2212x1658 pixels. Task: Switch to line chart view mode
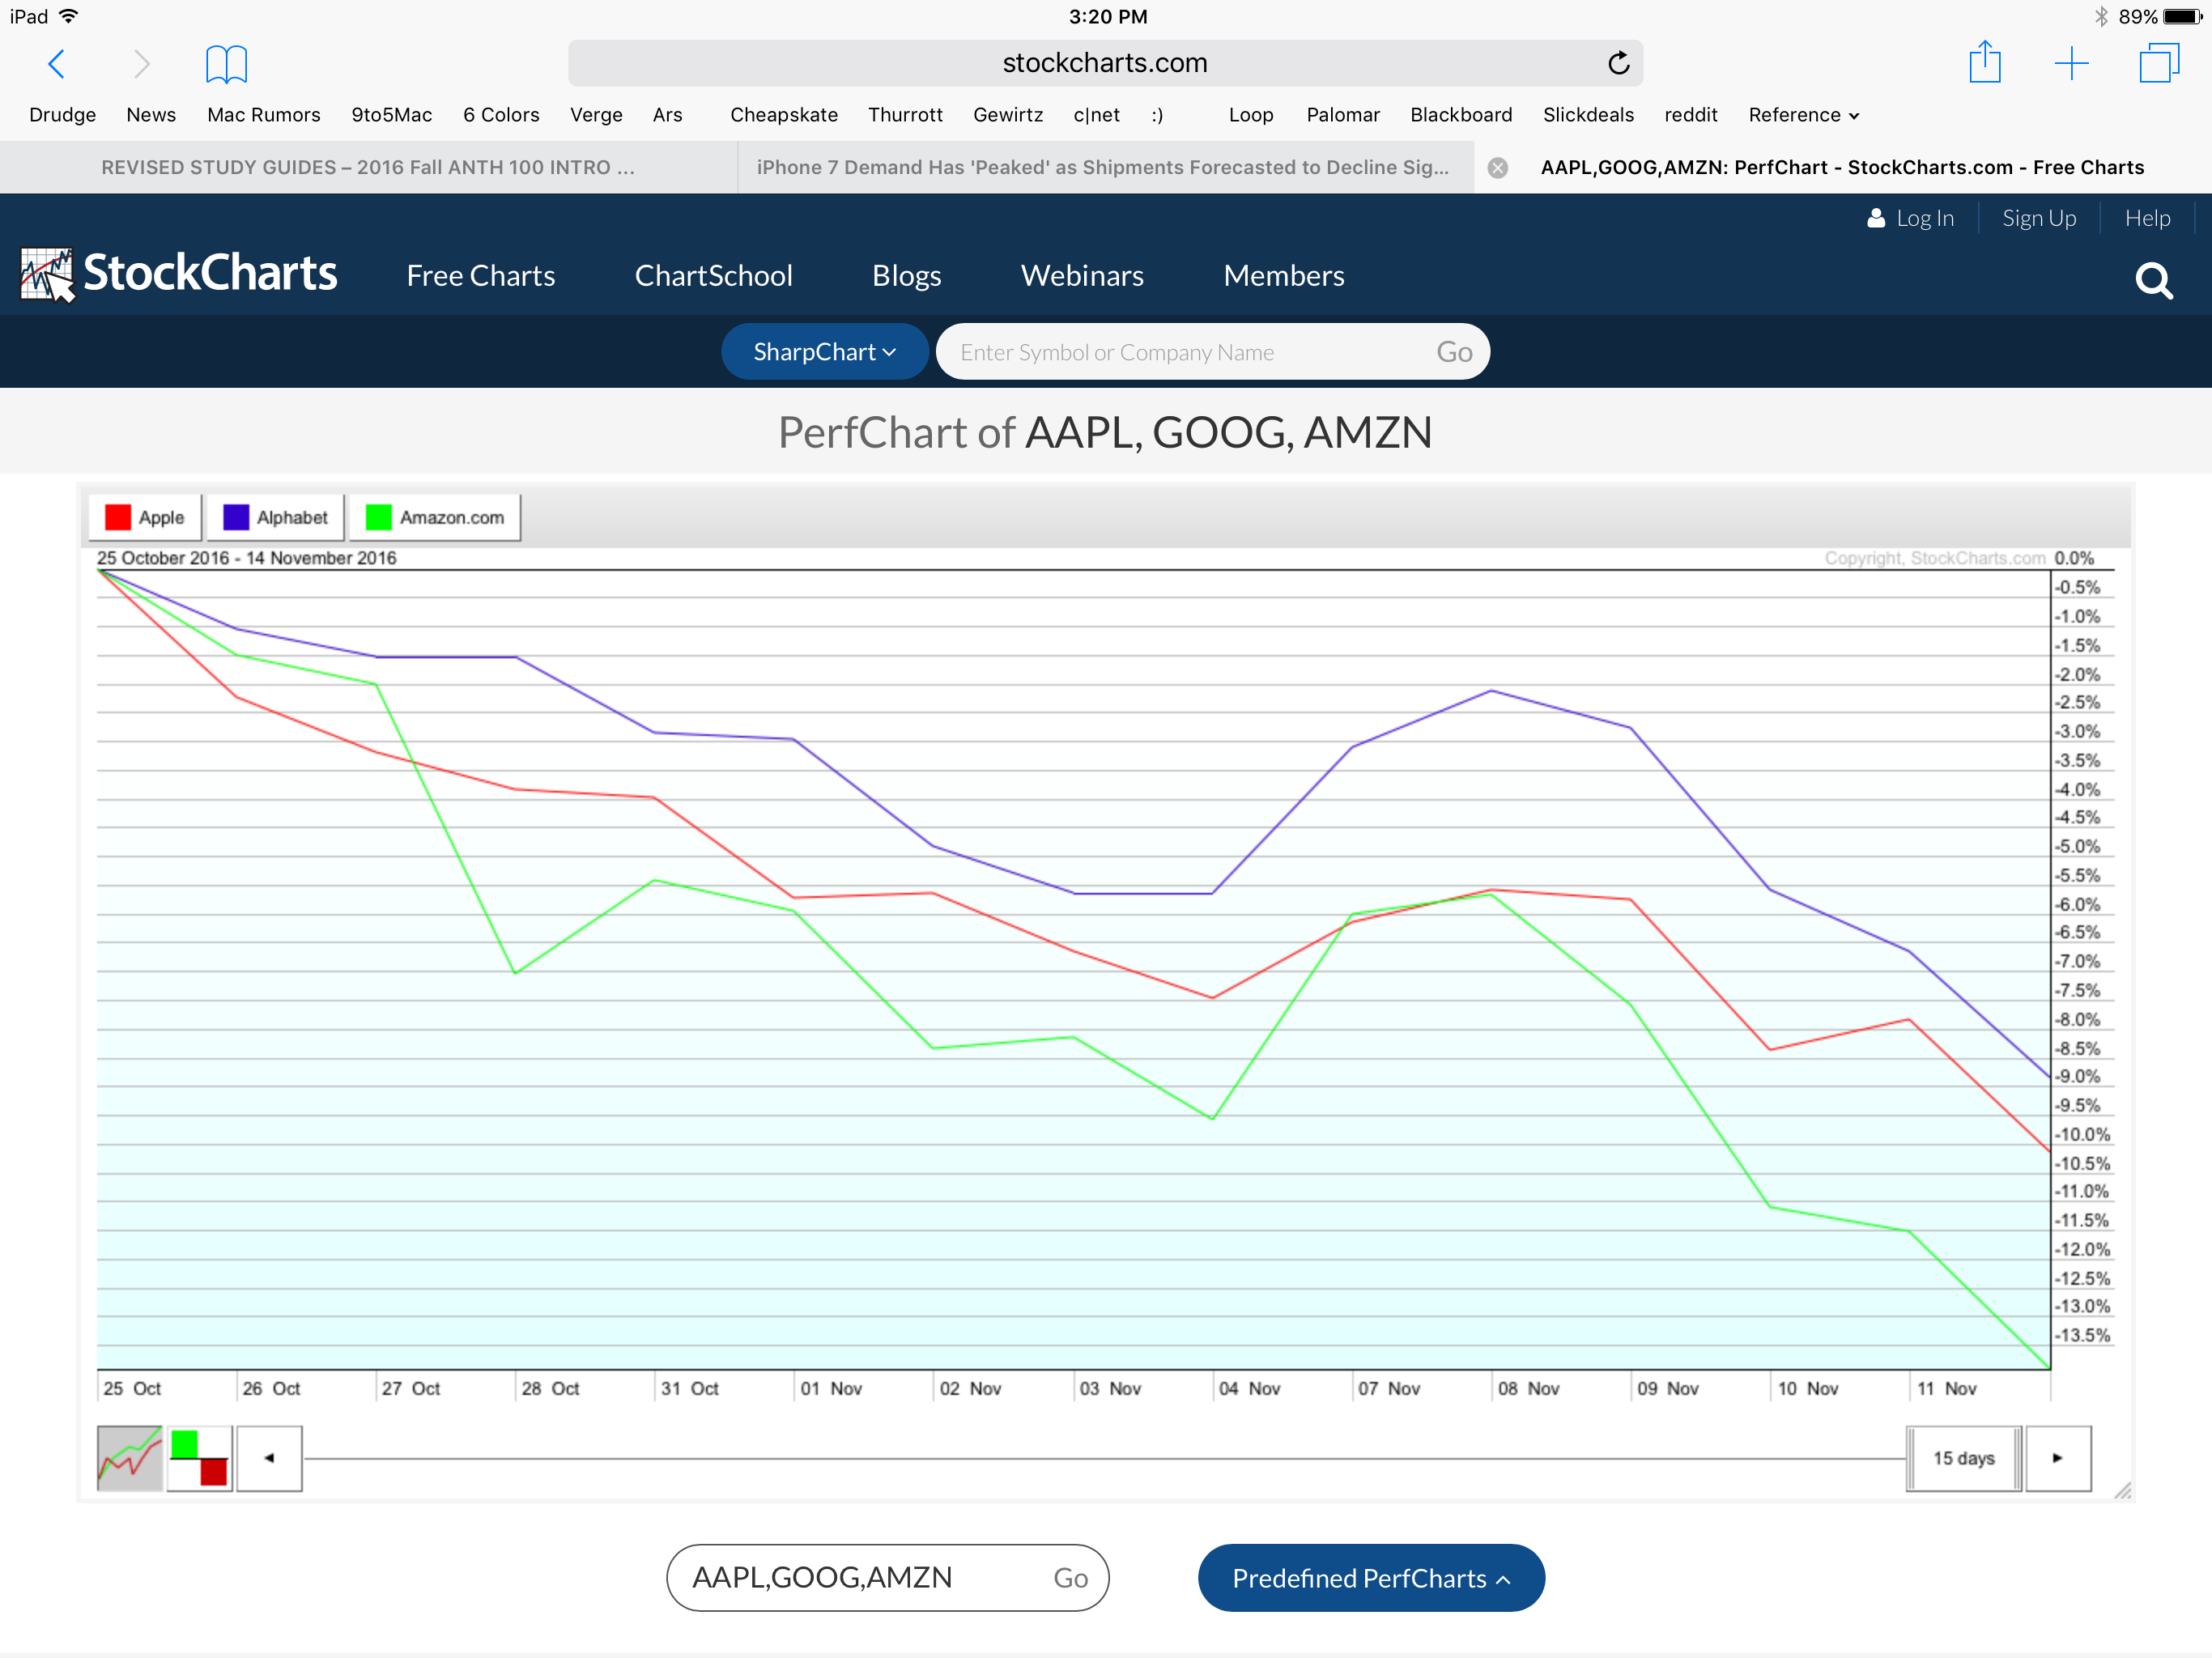point(130,1458)
